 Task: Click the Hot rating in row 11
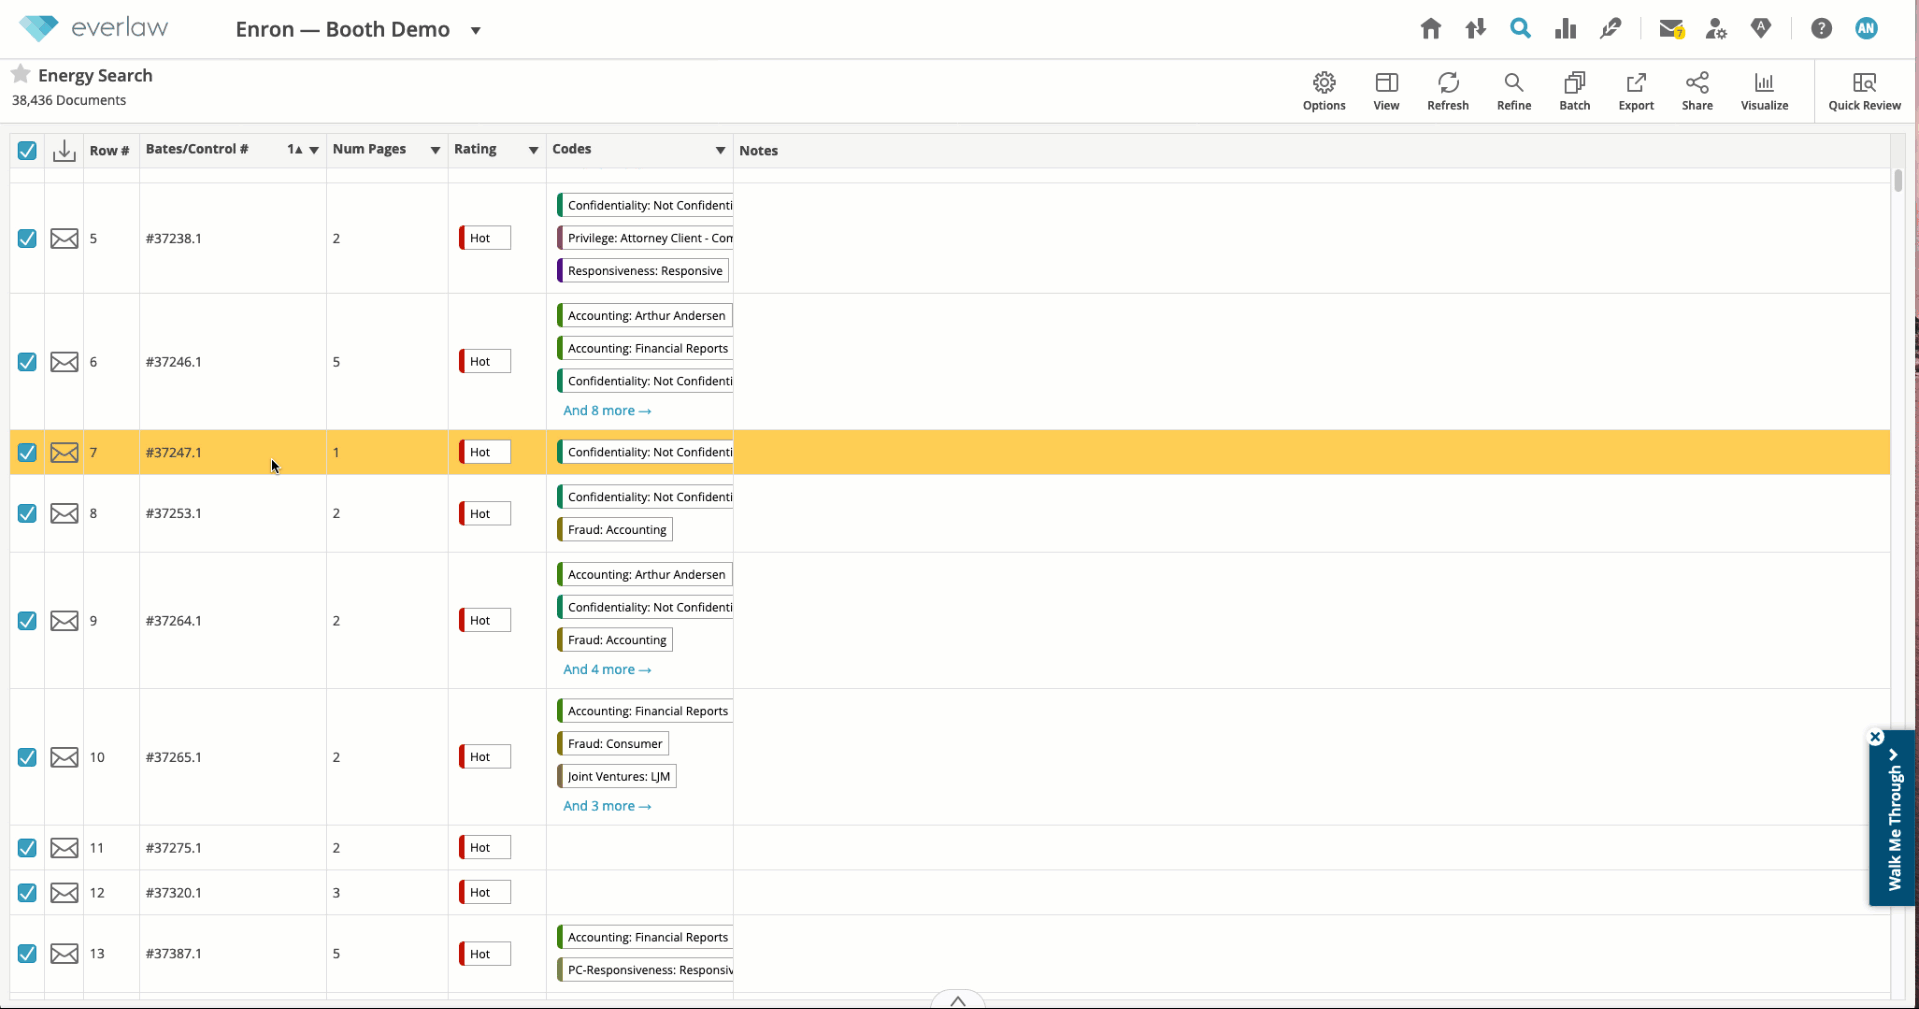pyautogui.click(x=485, y=847)
